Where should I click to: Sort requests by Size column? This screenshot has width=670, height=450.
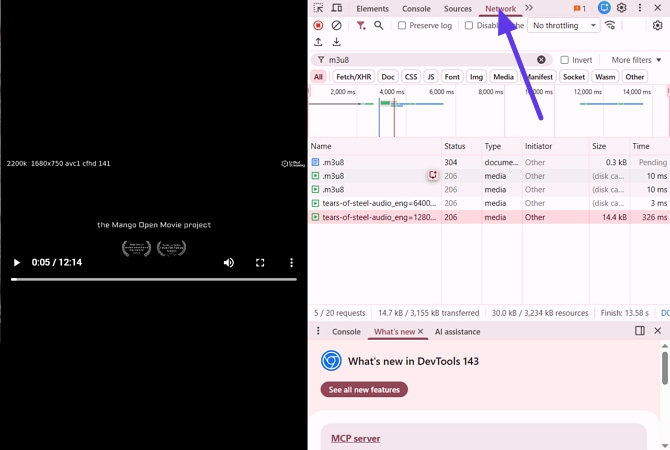609,146
